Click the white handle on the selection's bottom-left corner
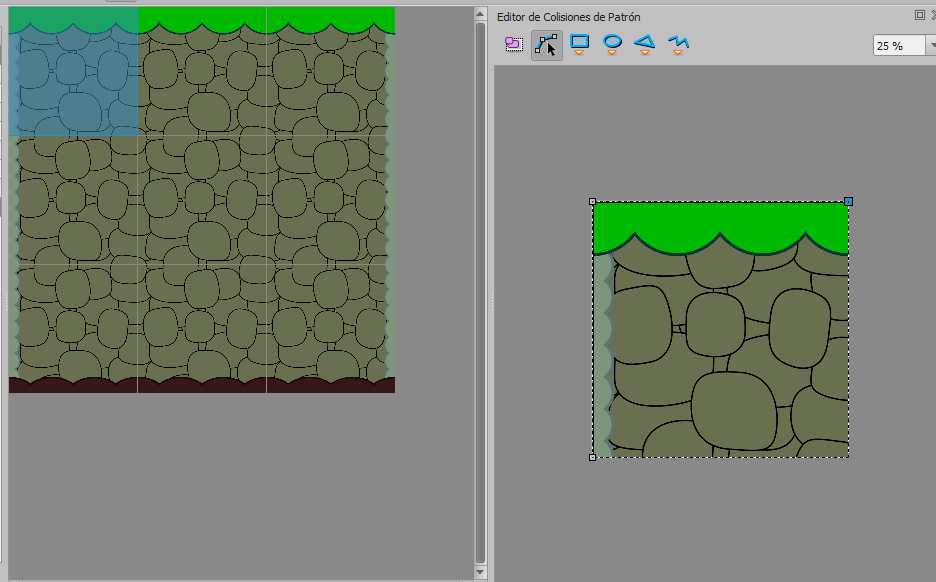This screenshot has width=936, height=582. tap(592, 458)
